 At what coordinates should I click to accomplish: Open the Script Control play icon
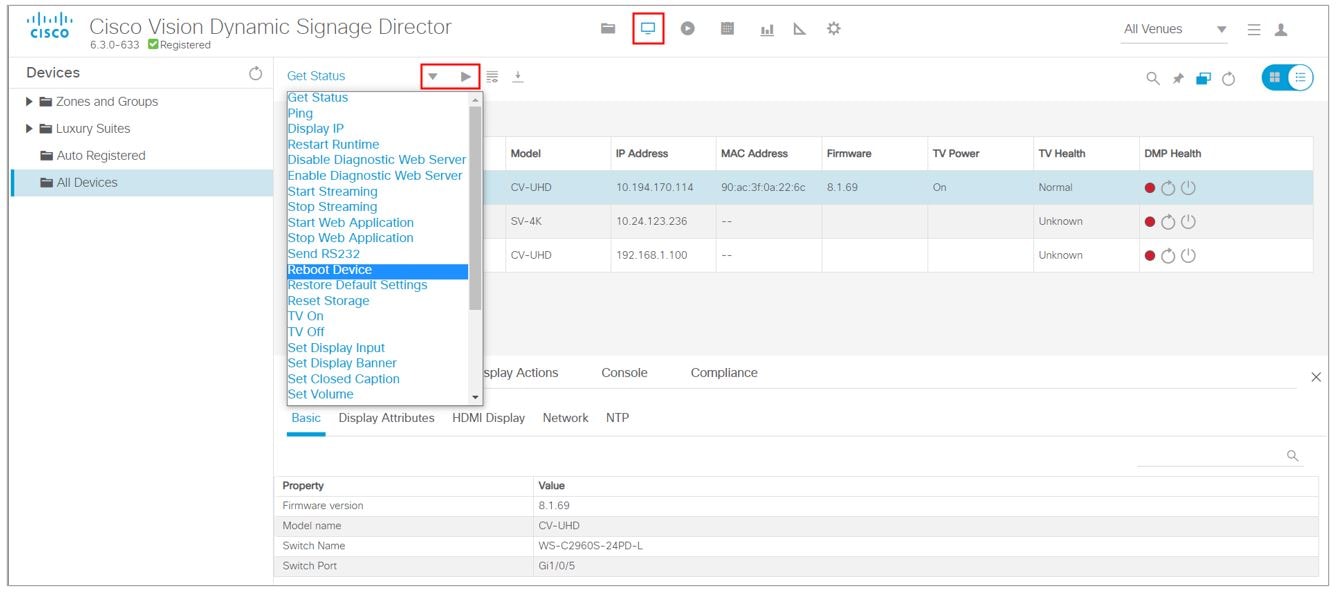pyautogui.click(x=687, y=27)
